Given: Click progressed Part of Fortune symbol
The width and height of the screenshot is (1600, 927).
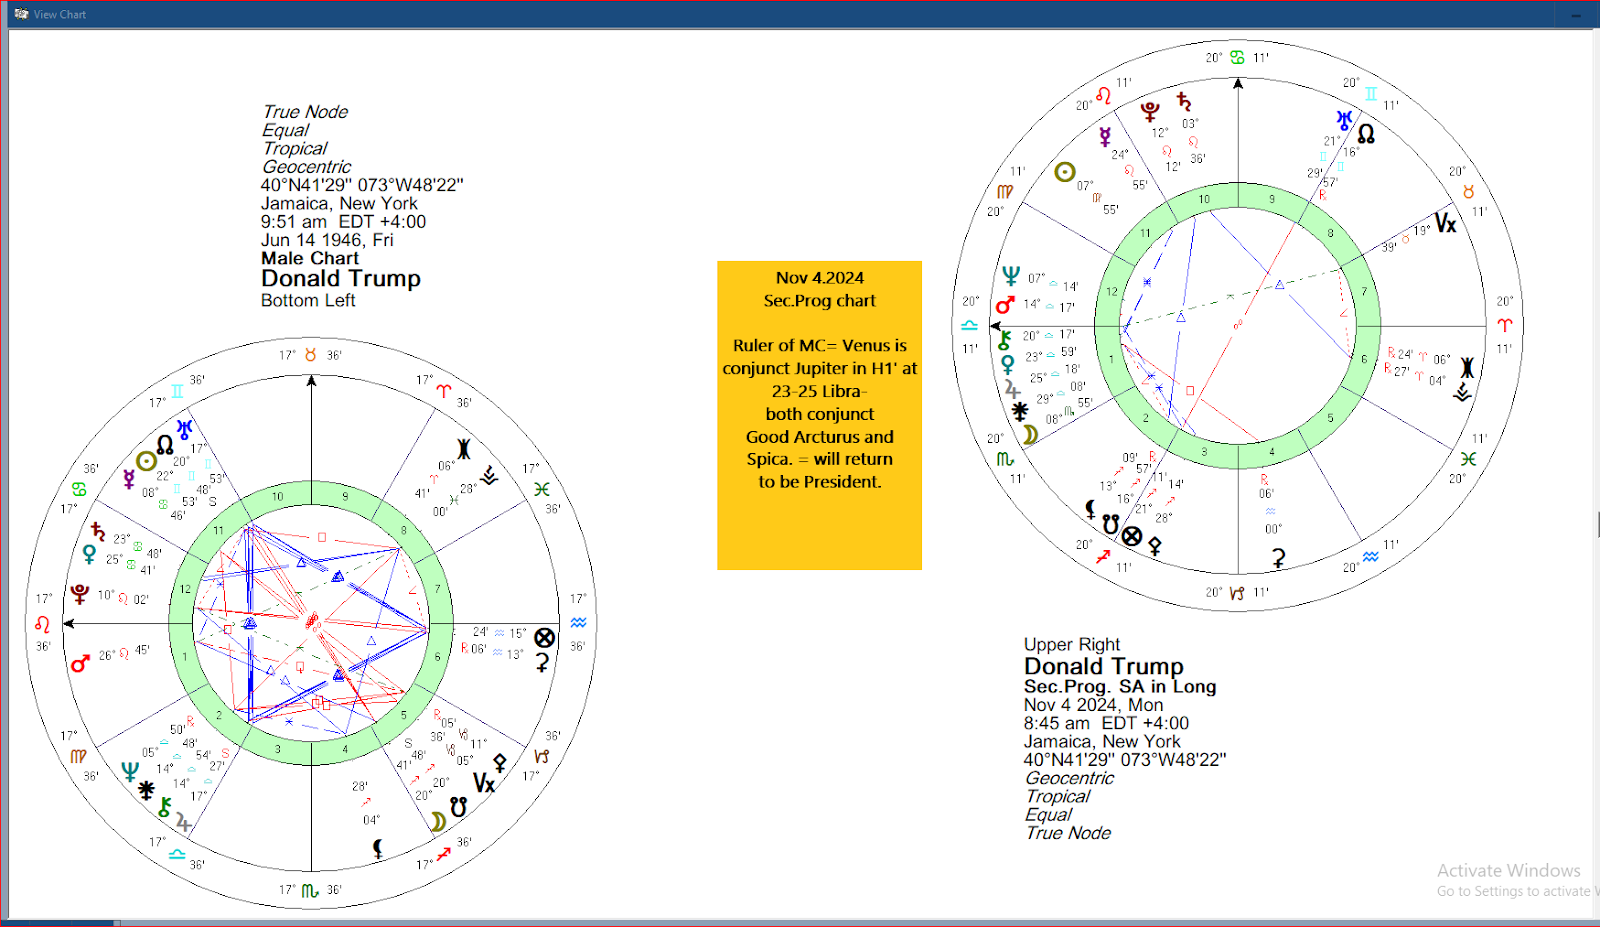Looking at the screenshot, I should pos(1132,536).
